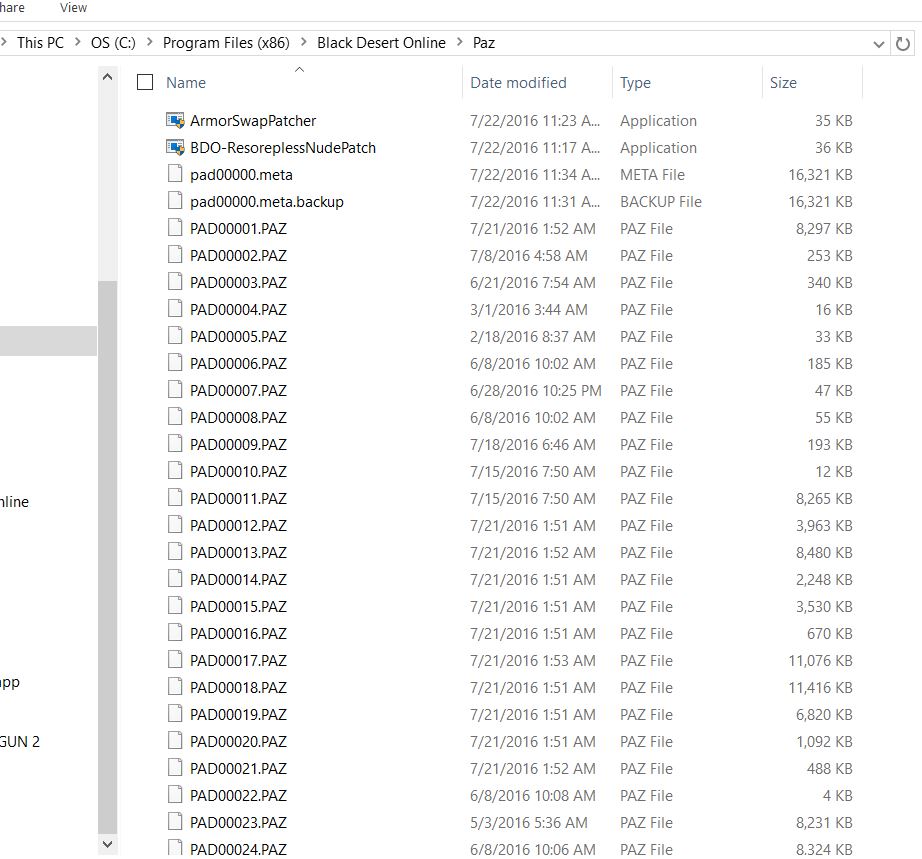The height and width of the screenshot is (859, 922).
Task: Sort files by Type column header
Action: point(635,83)
